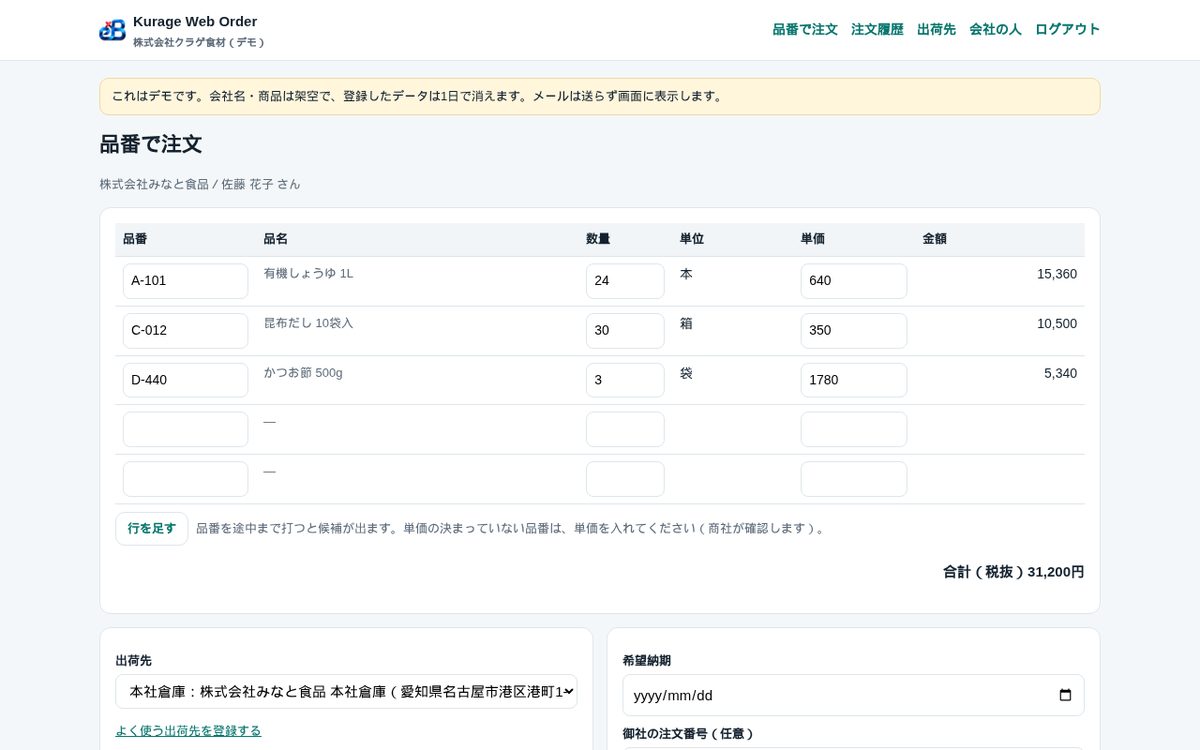
Task: Edit unit price 1780 for D-440
Action: [854, 380]
